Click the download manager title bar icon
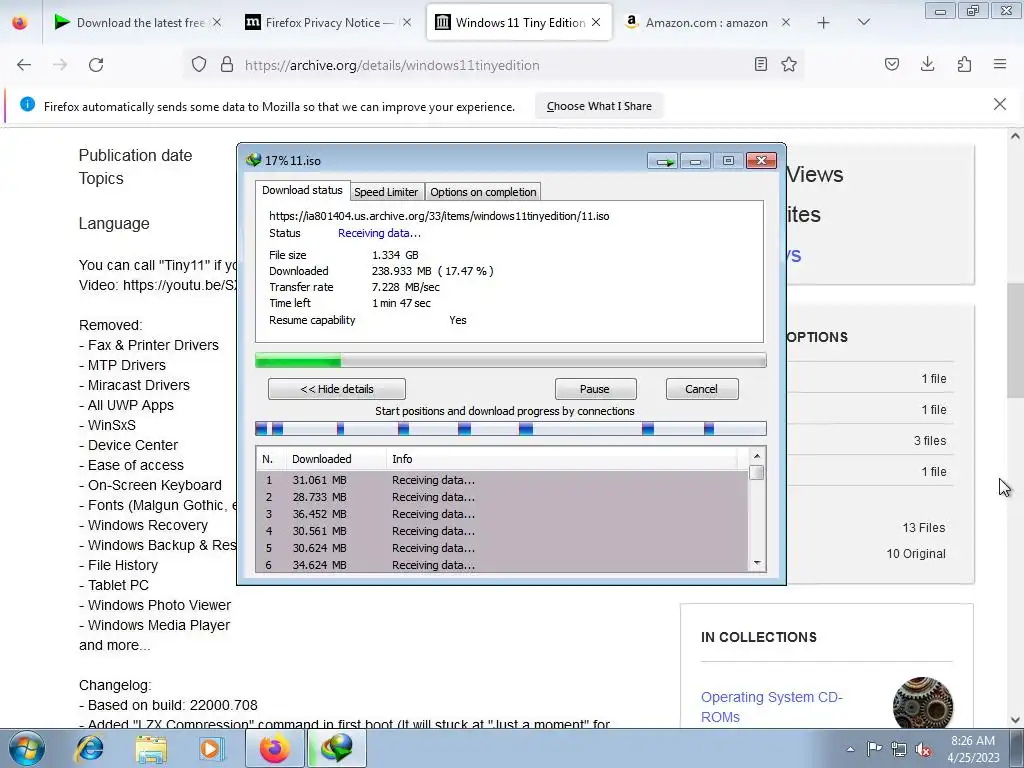Screen dimensions: 1024x768 (x=253, y=160)
